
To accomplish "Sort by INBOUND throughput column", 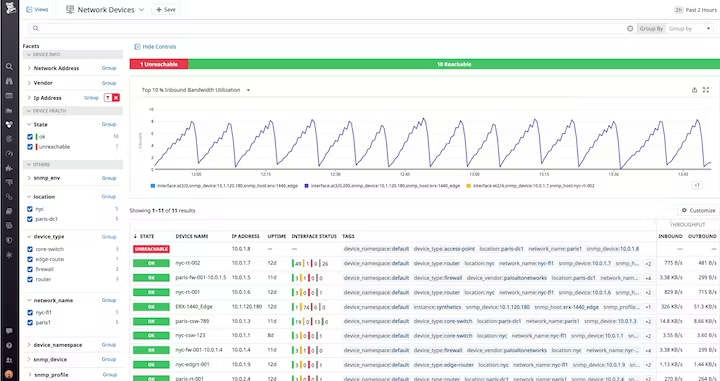I will tap(670, 236).
